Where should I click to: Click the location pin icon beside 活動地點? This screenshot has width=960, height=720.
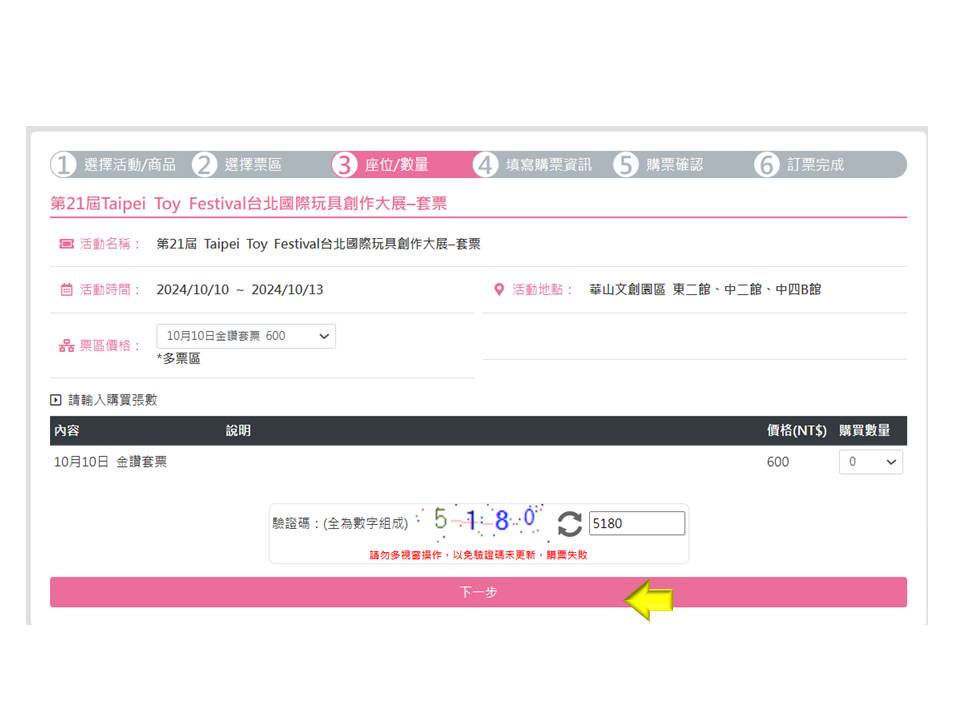pos(499,290)
